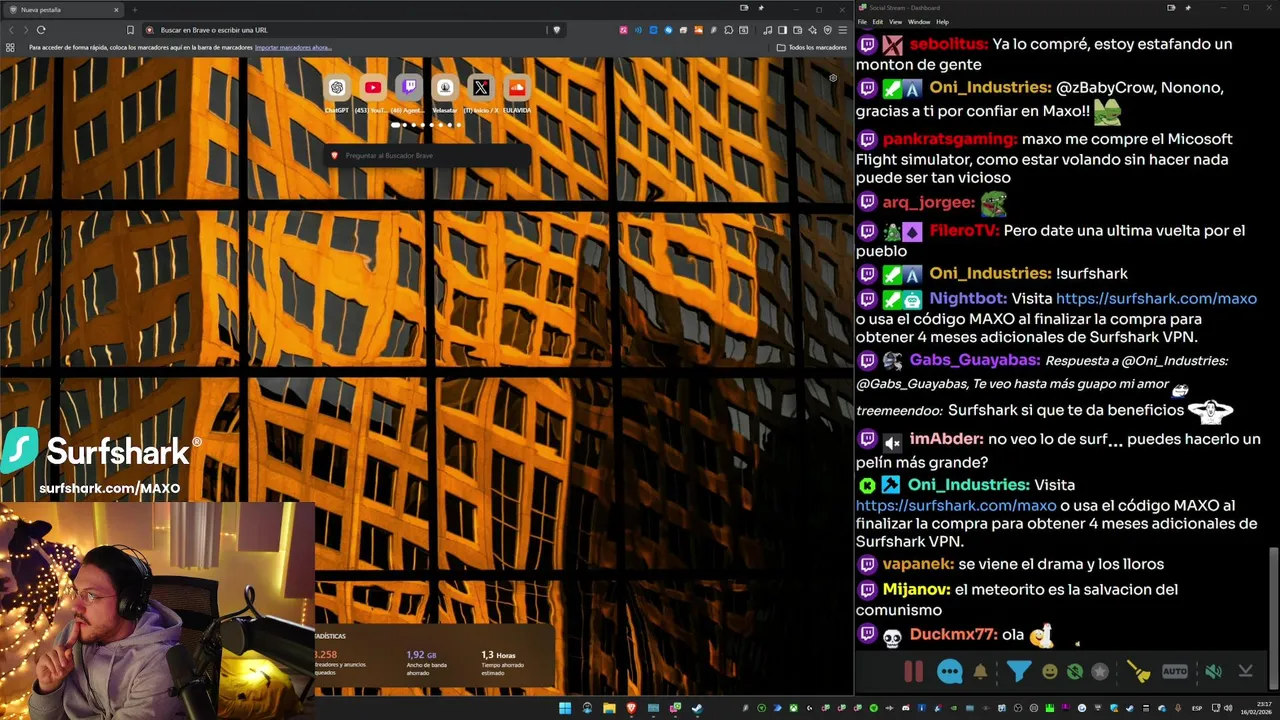The height and width of the screenshot is (720, 1280).
Task: Open the Help menu in Social Stream
Action: 942,22
